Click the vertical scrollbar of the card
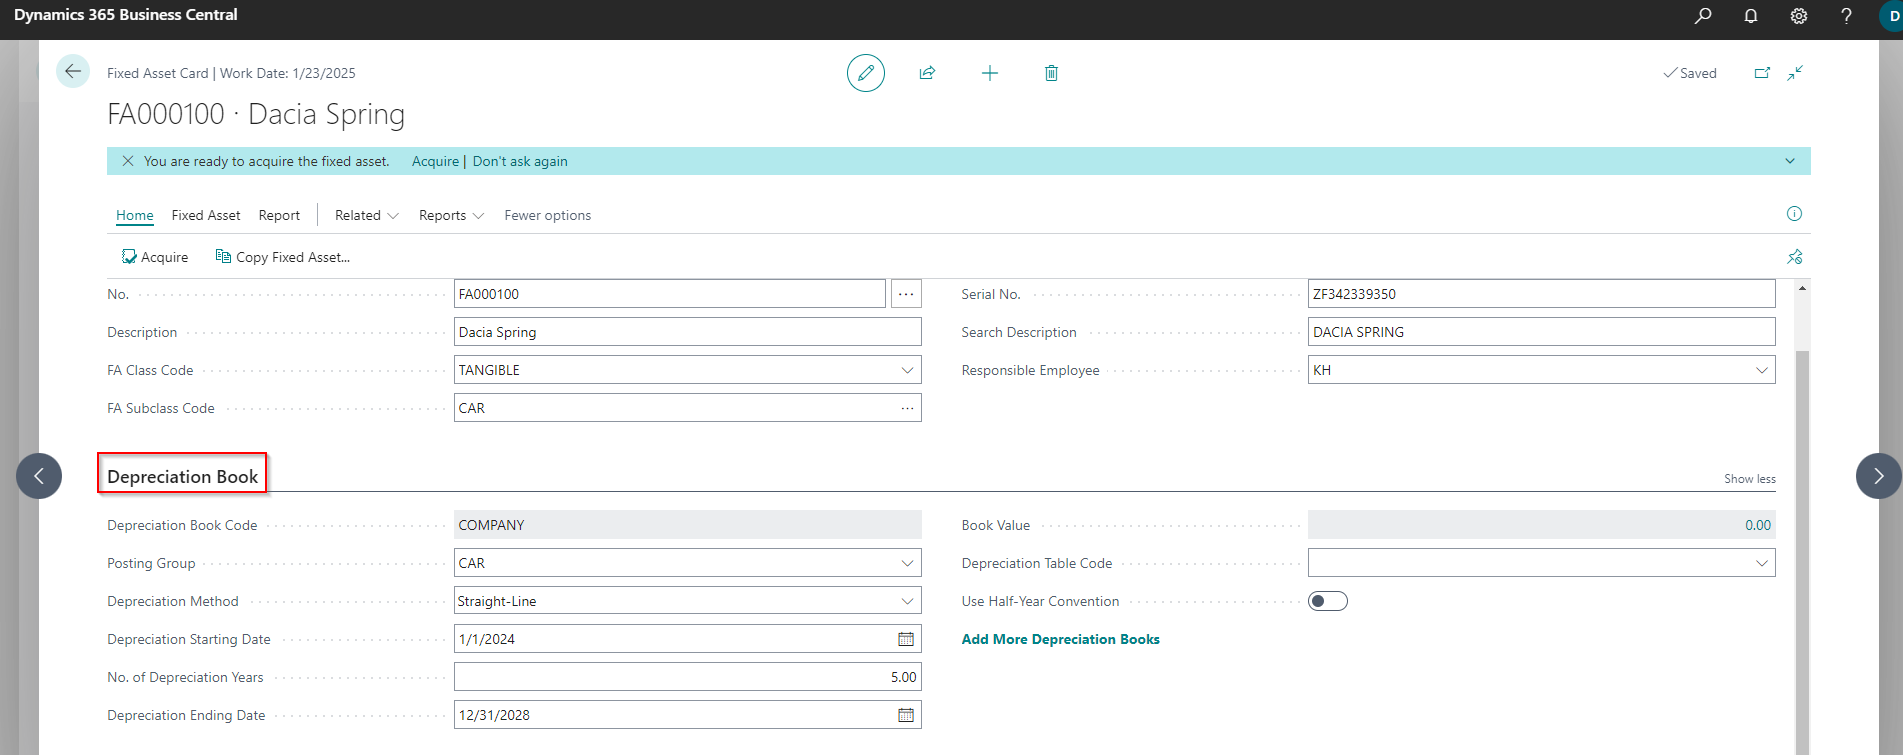Viewport: 1903px width, 755px height. click(1802, 550)
